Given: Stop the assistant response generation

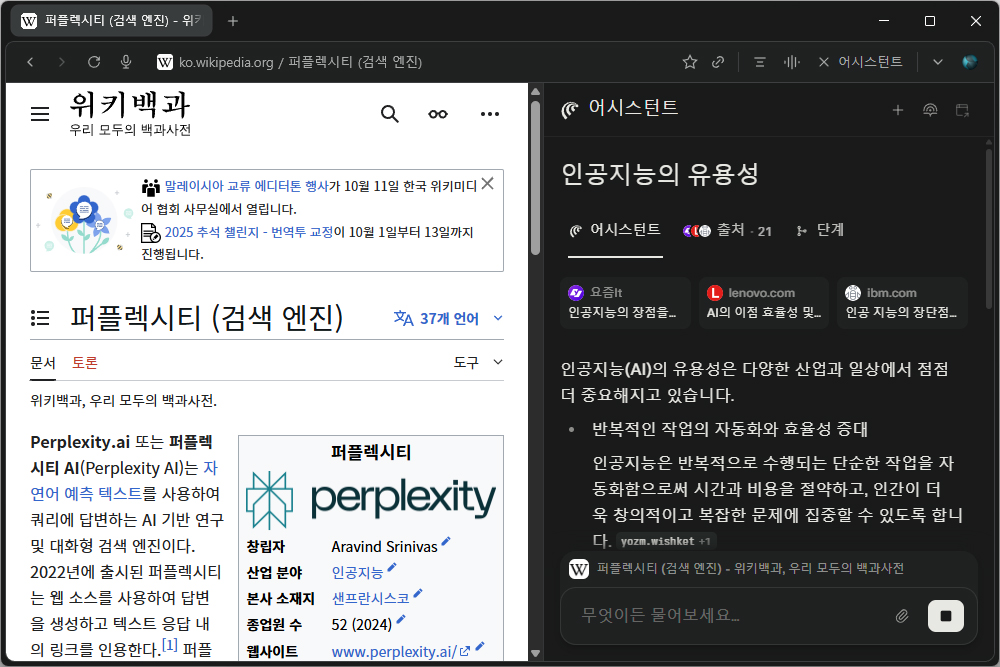Looking at the screenshot, I should (946, 616).
